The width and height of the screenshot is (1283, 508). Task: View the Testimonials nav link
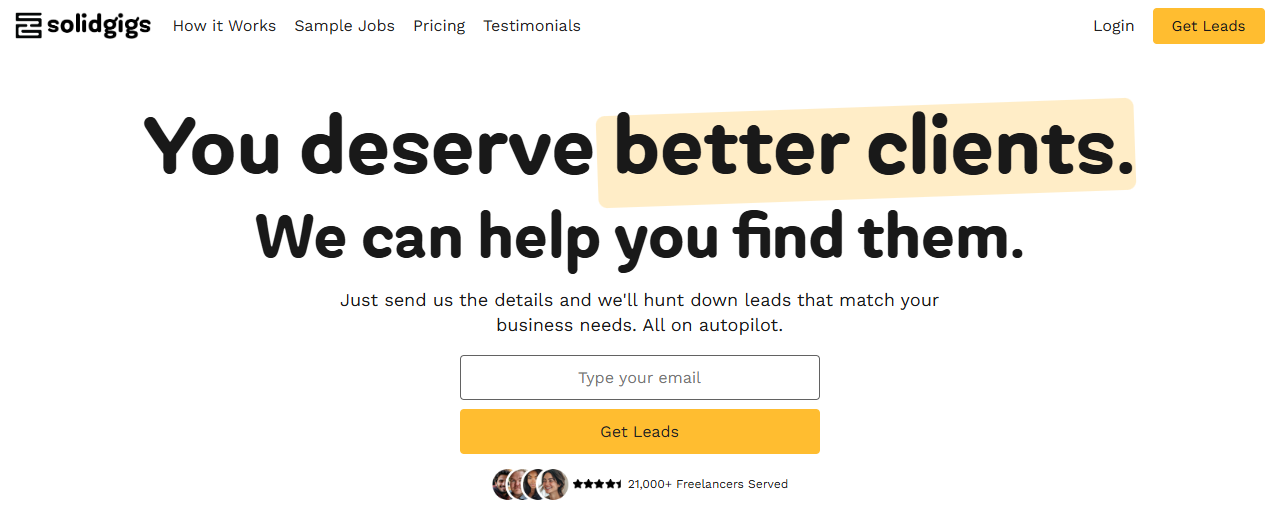click(532, 26)
